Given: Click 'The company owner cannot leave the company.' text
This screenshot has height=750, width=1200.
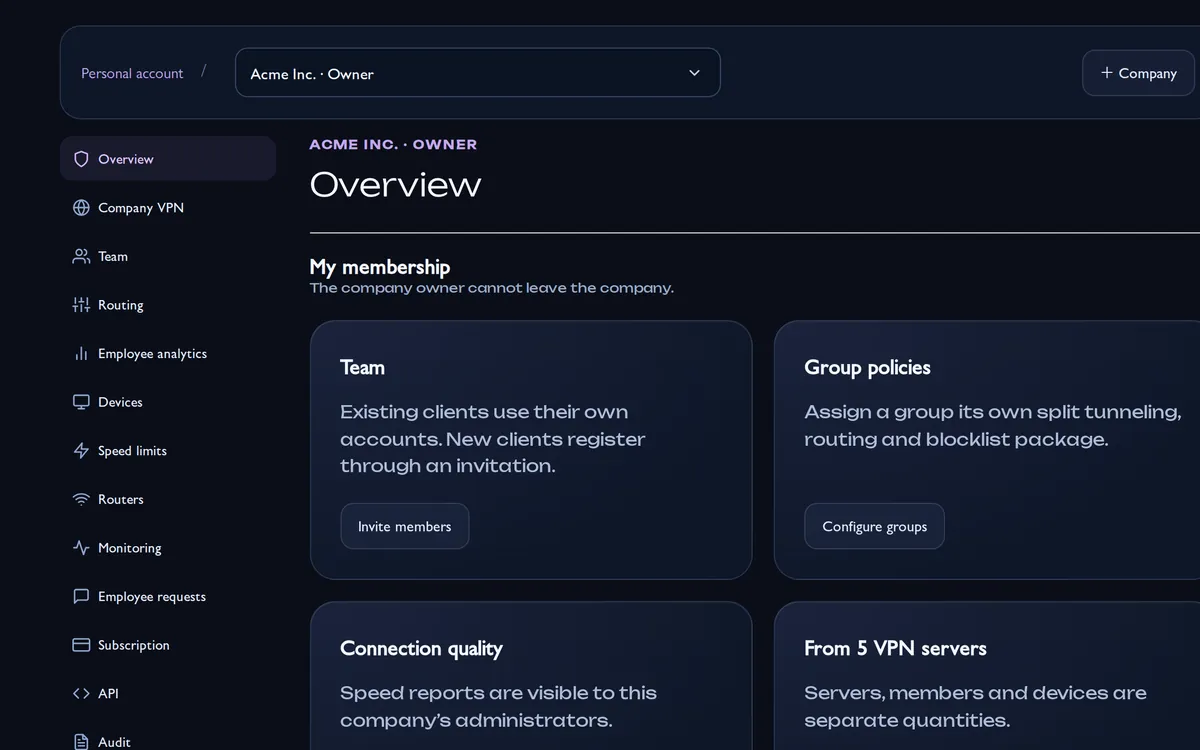Looking at the screenshot, I should pos(492,288).
